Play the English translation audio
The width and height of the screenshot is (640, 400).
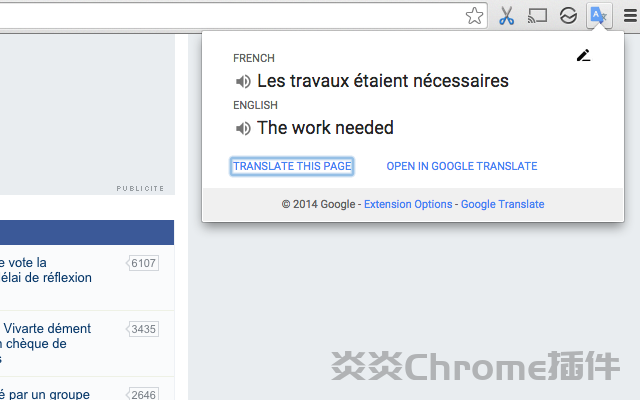pos(242,128)
